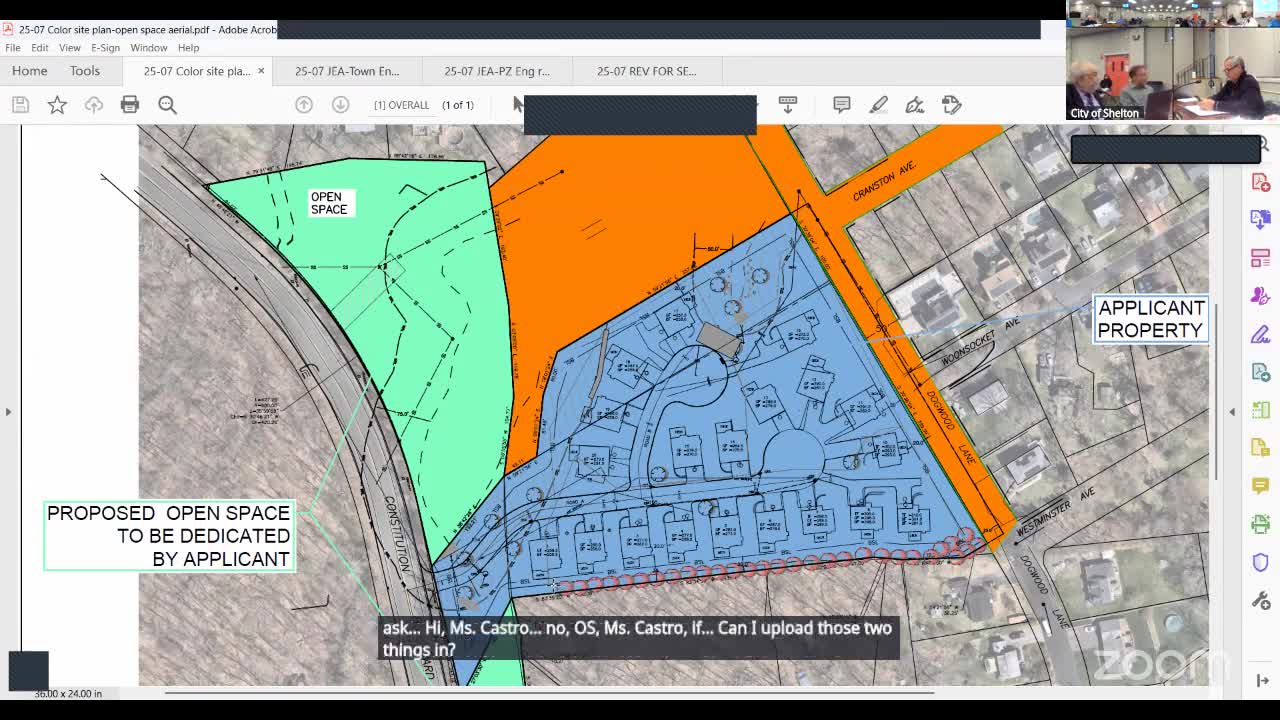Click the OPEN SPACE label on plan

click(x=329, y=203)
